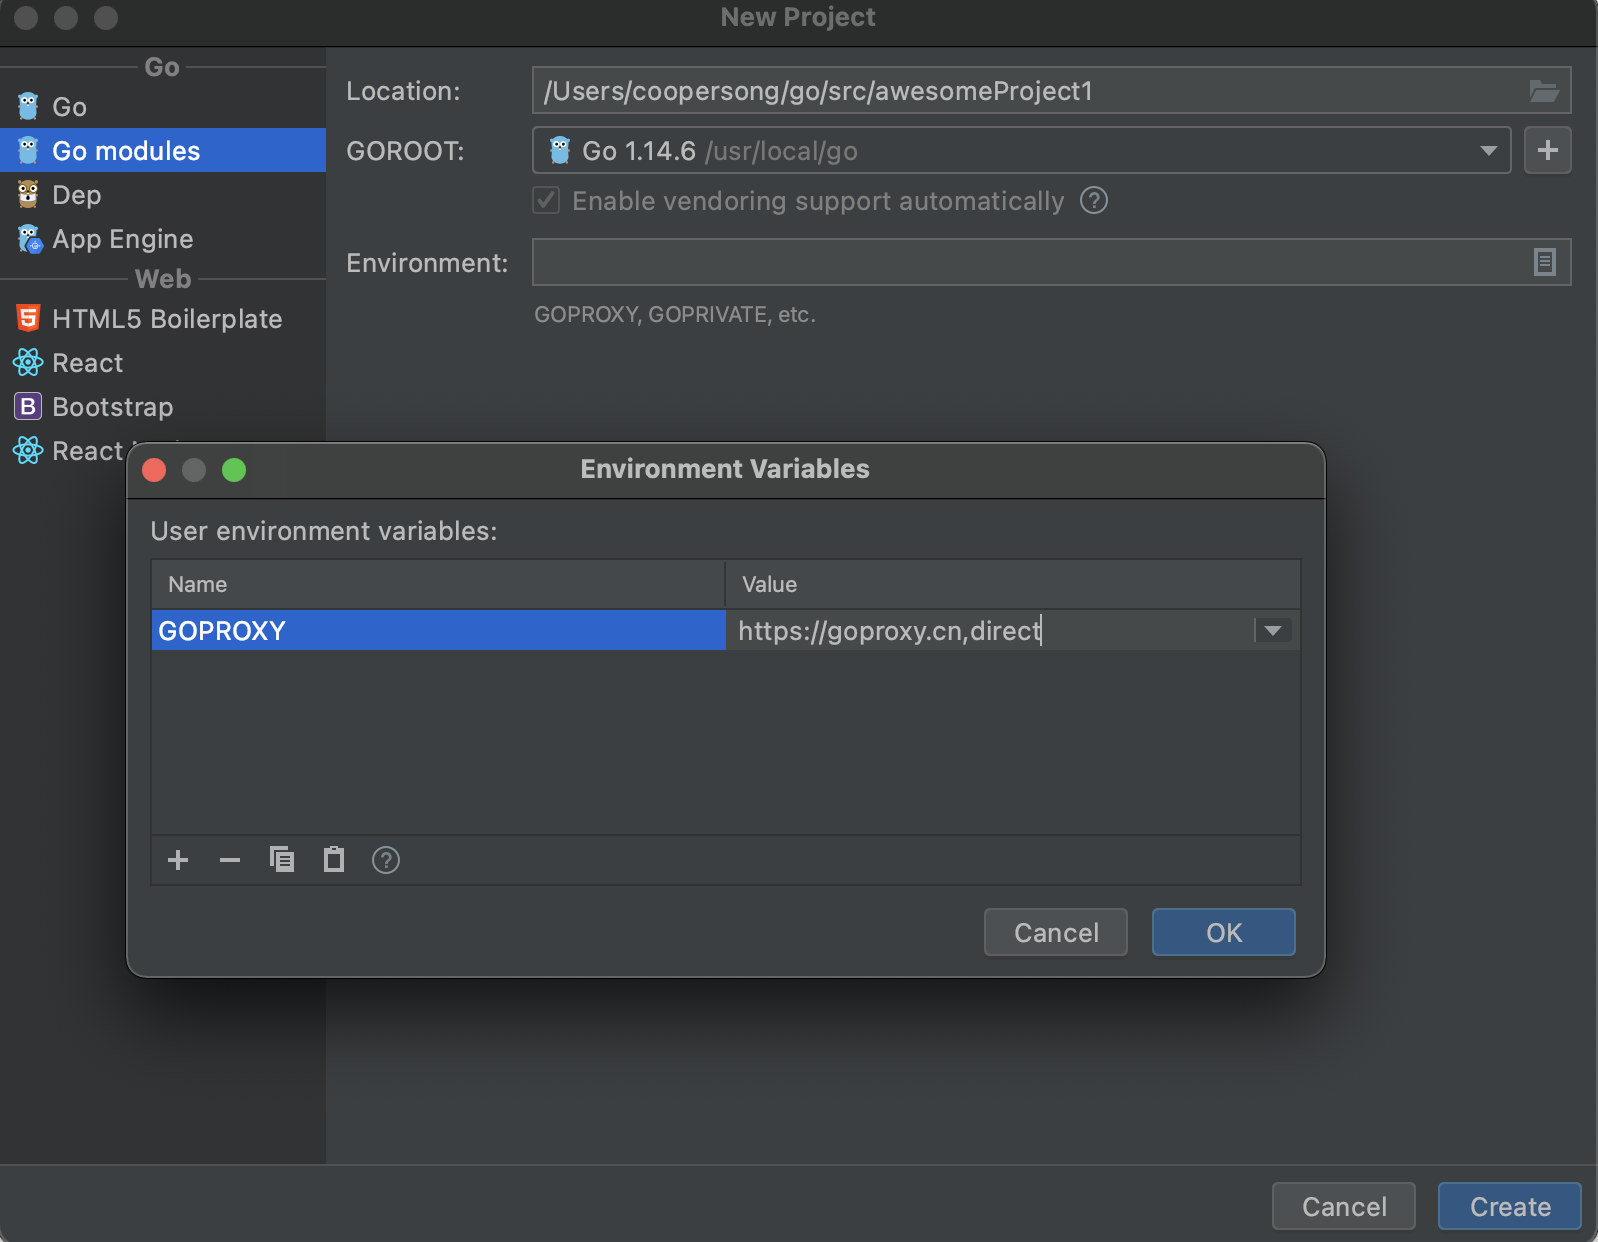Click the Go gopher icon
The height and width of the screenshot is (1242, 1598).
(x=28, y=106)
